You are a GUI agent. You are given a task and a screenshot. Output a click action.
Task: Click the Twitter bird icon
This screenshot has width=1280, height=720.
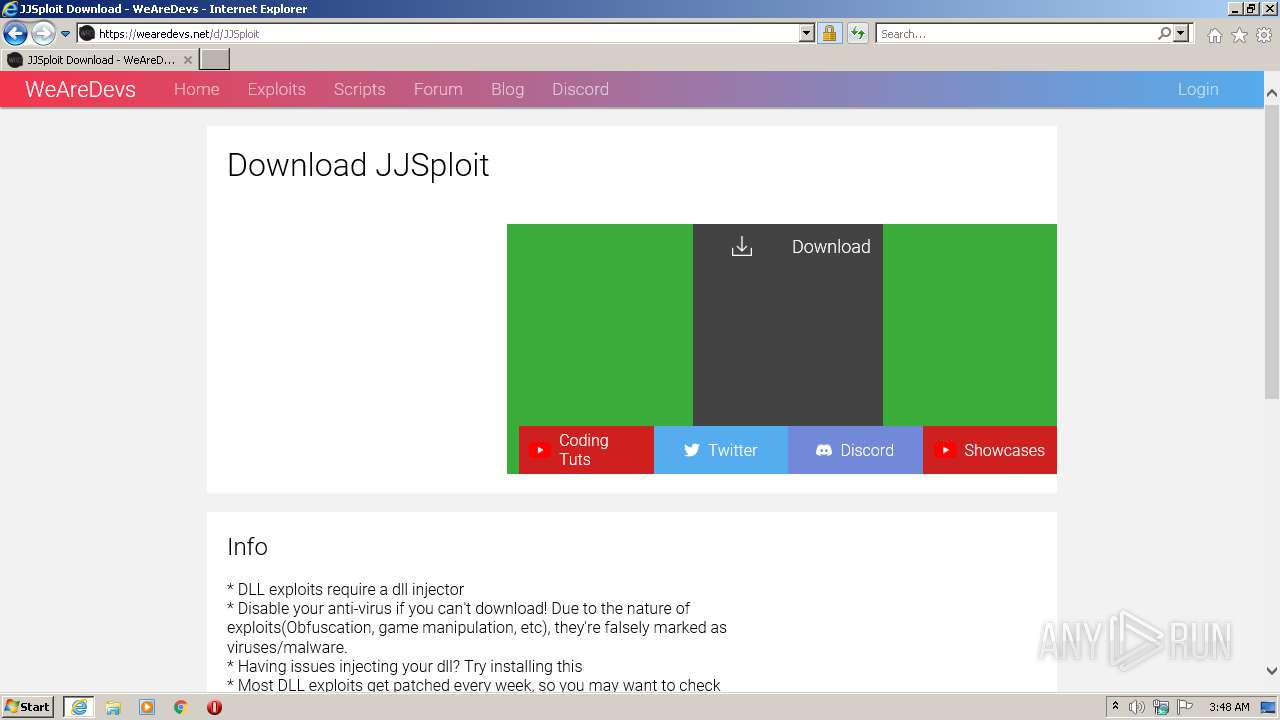(x=691, y=450)
